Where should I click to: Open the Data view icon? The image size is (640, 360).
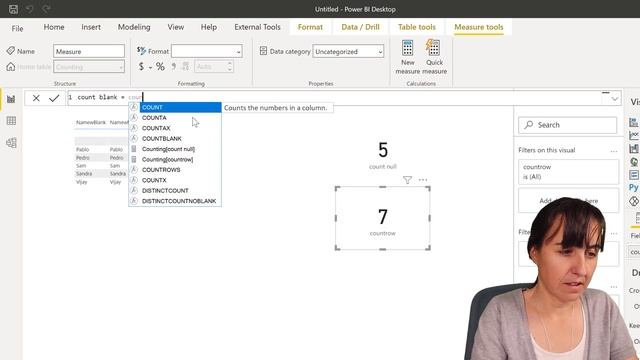[11, 121]
